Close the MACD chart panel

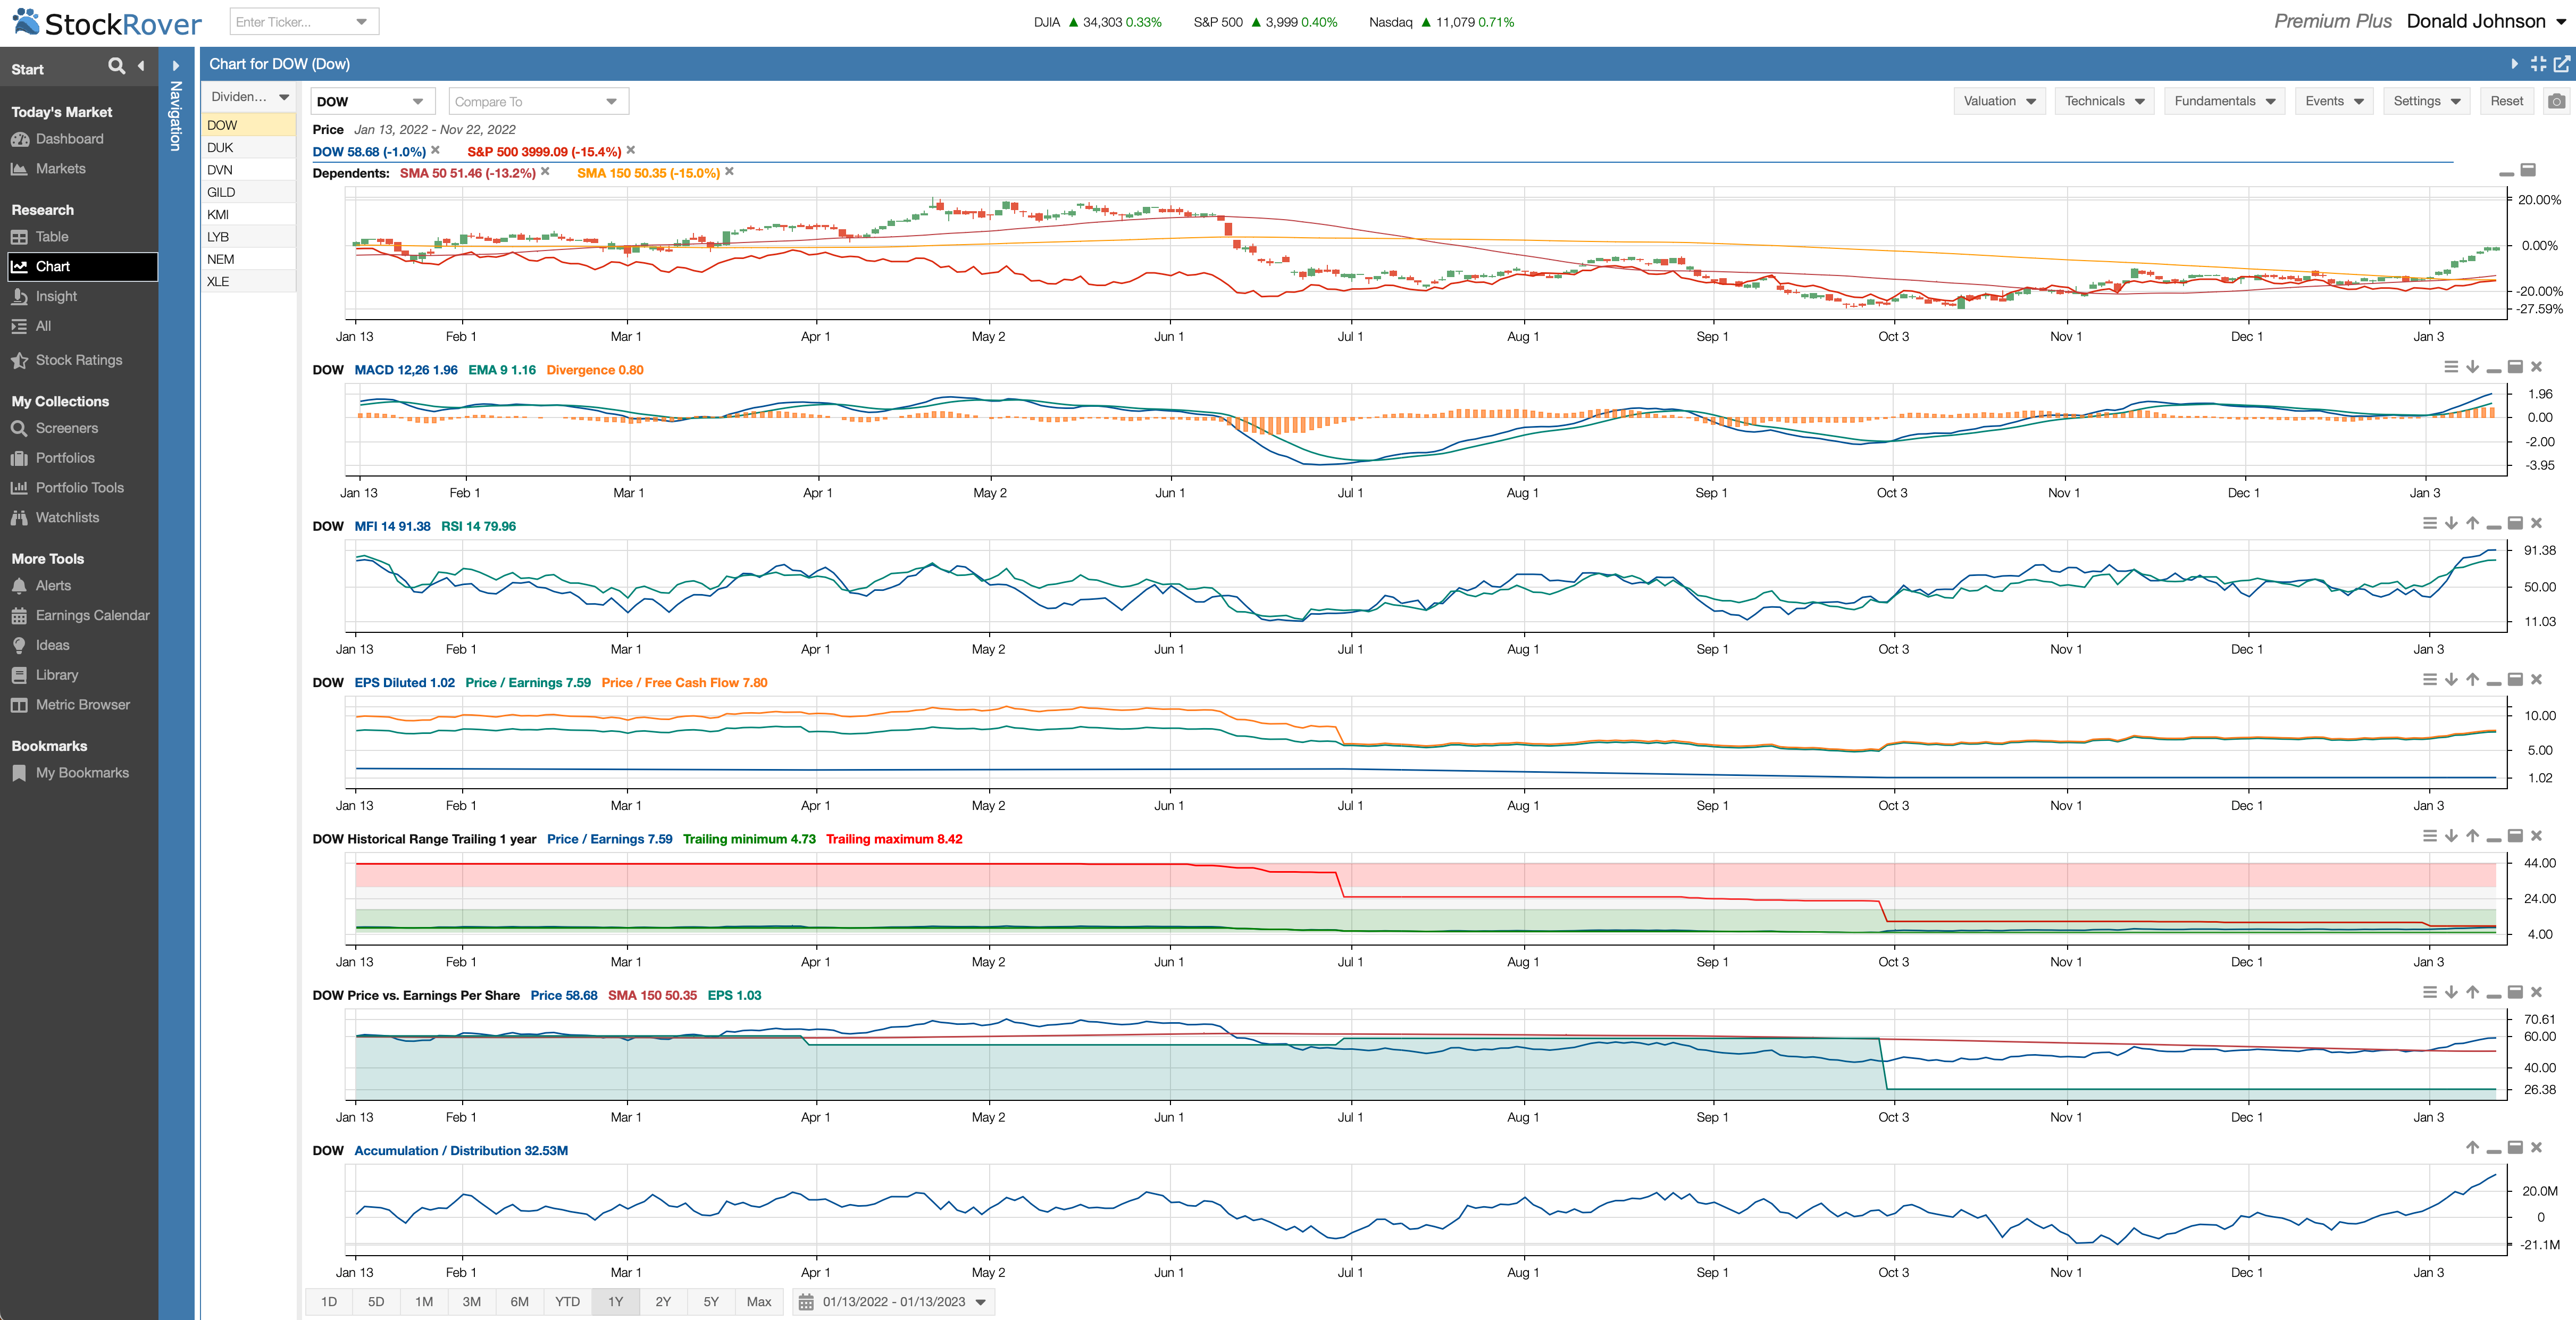(2536, 367)
